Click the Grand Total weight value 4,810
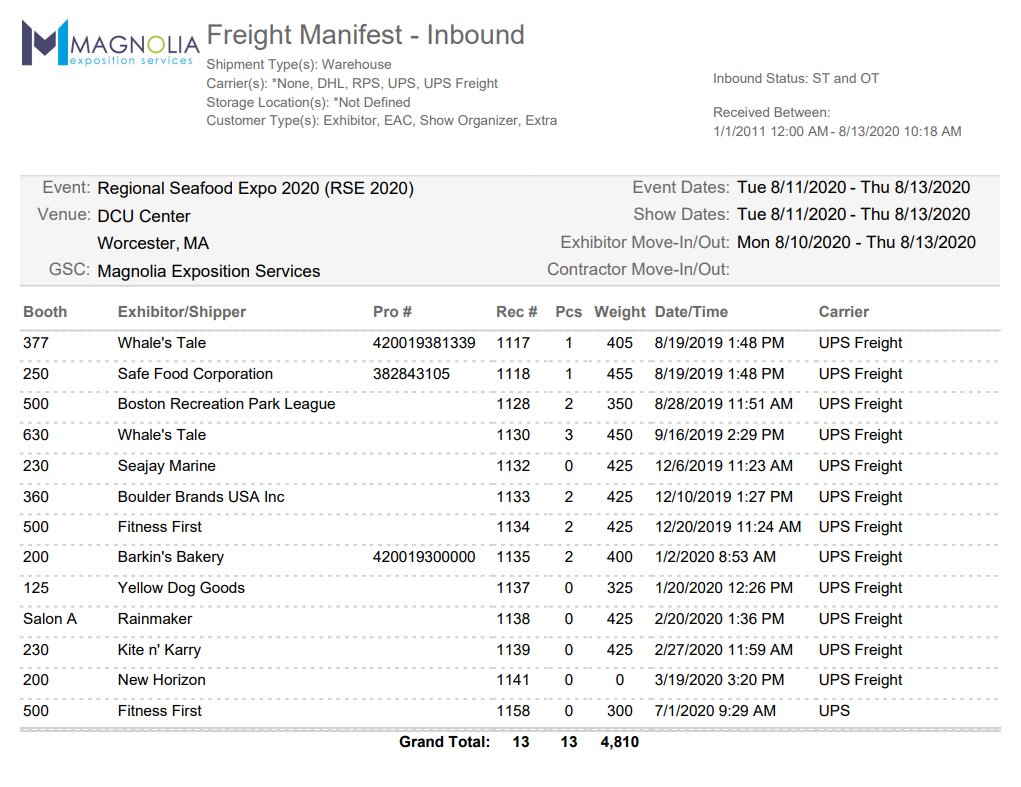This screenshot has width=1021, height=787. [619, 742]
